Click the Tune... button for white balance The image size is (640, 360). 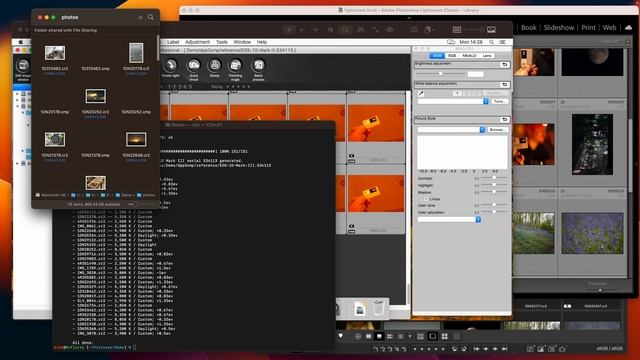click(499, 101)
